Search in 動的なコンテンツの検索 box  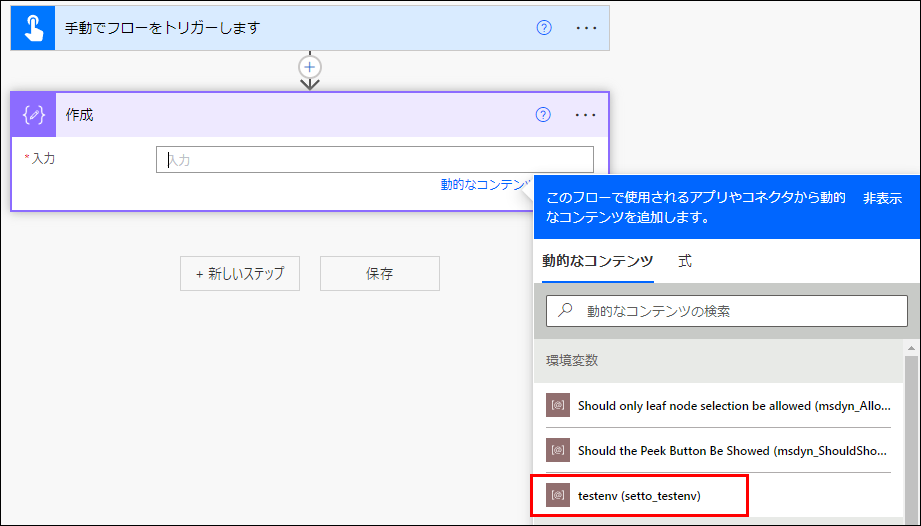tap(727, 311)
